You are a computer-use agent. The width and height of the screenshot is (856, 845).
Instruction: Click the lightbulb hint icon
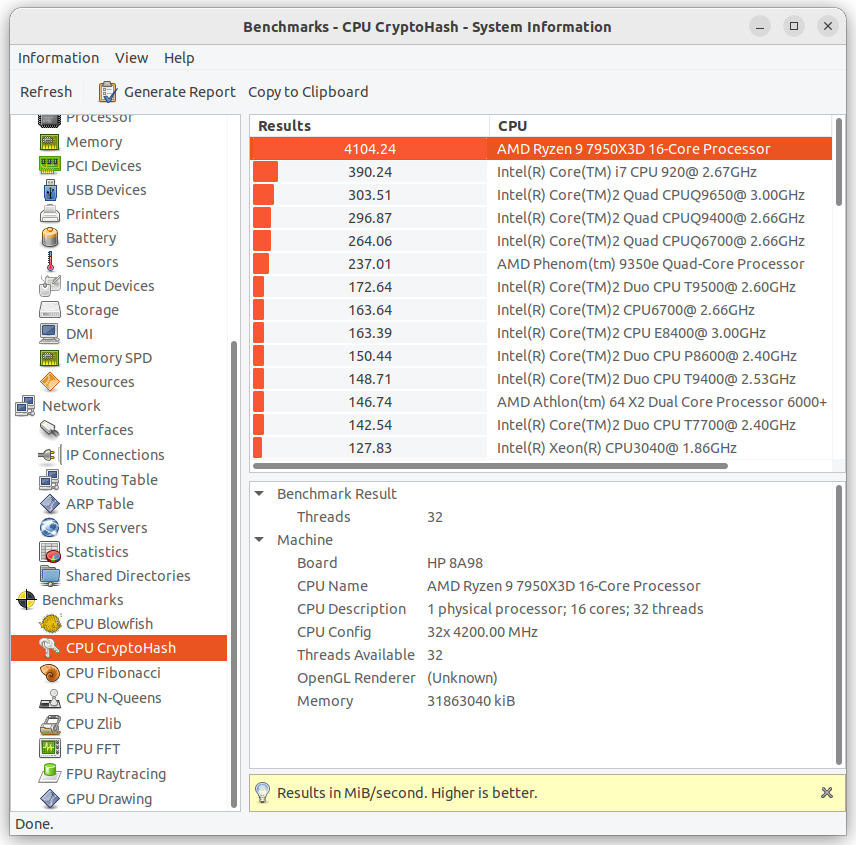point(263,793)
